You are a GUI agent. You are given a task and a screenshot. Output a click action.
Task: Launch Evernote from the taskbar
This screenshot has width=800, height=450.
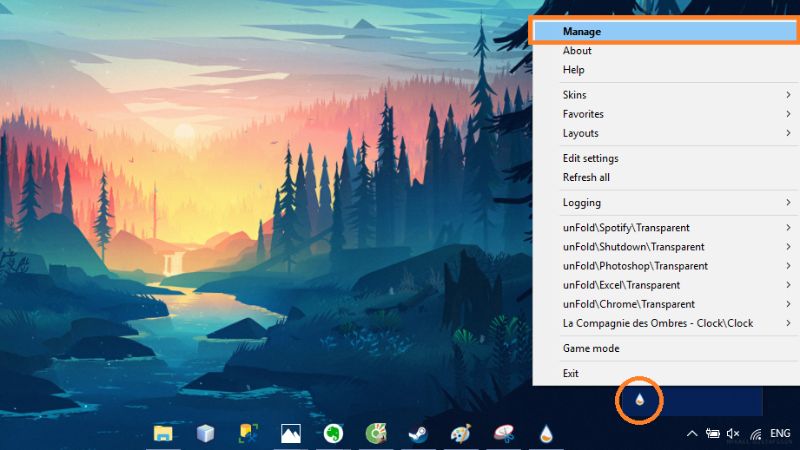tap(333, 434)
